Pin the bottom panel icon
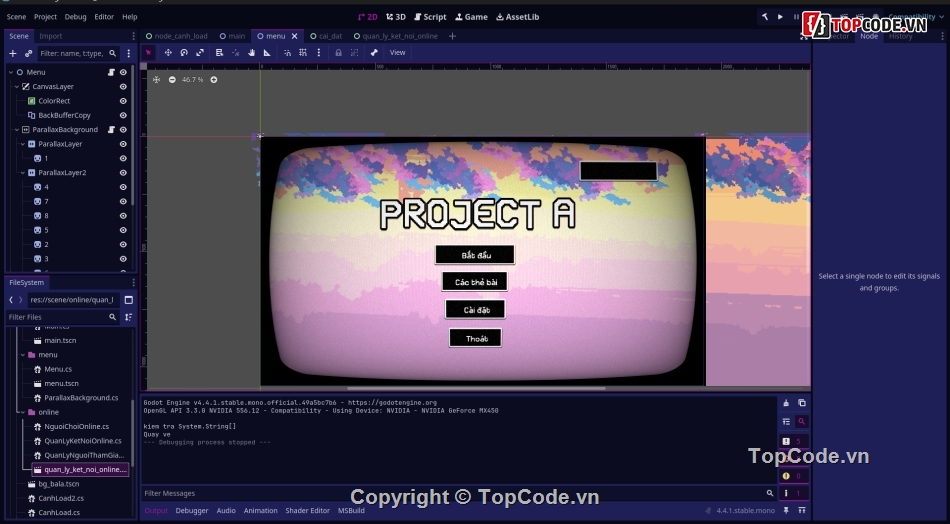 tap(786, 511)
